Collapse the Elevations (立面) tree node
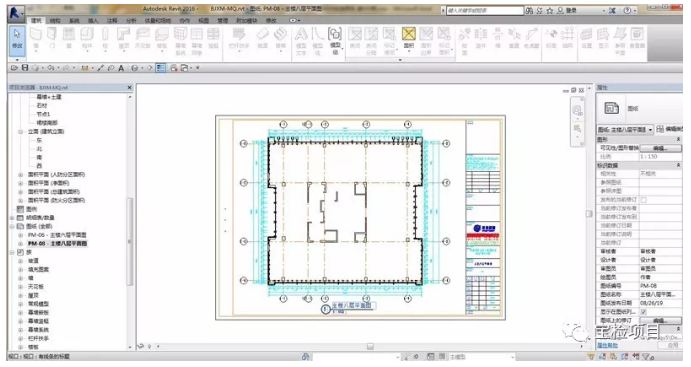The image size is (691, 367). [20, 131]
